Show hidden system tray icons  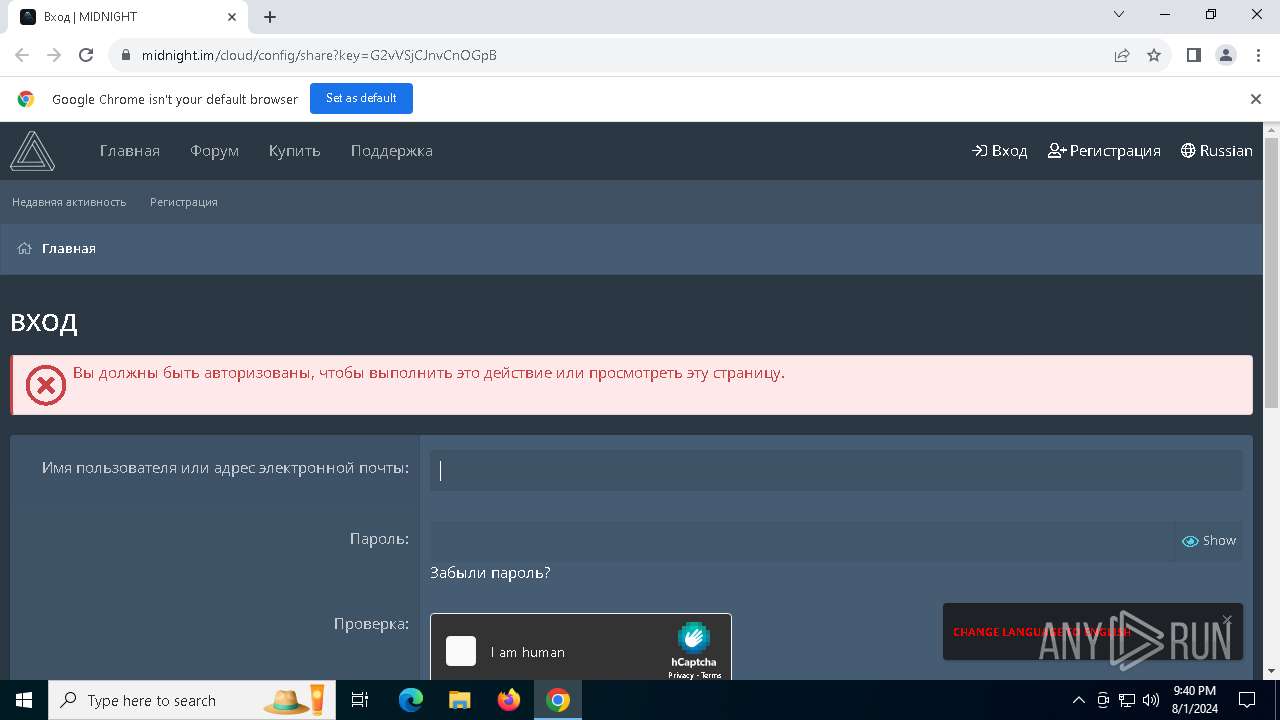1078,700
